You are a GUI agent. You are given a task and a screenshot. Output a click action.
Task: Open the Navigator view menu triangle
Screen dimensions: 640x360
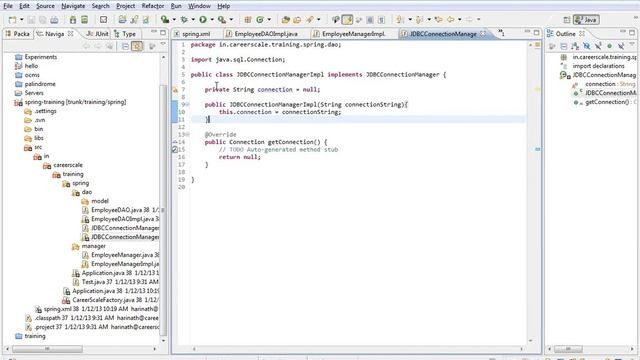(x=163, y=44)
